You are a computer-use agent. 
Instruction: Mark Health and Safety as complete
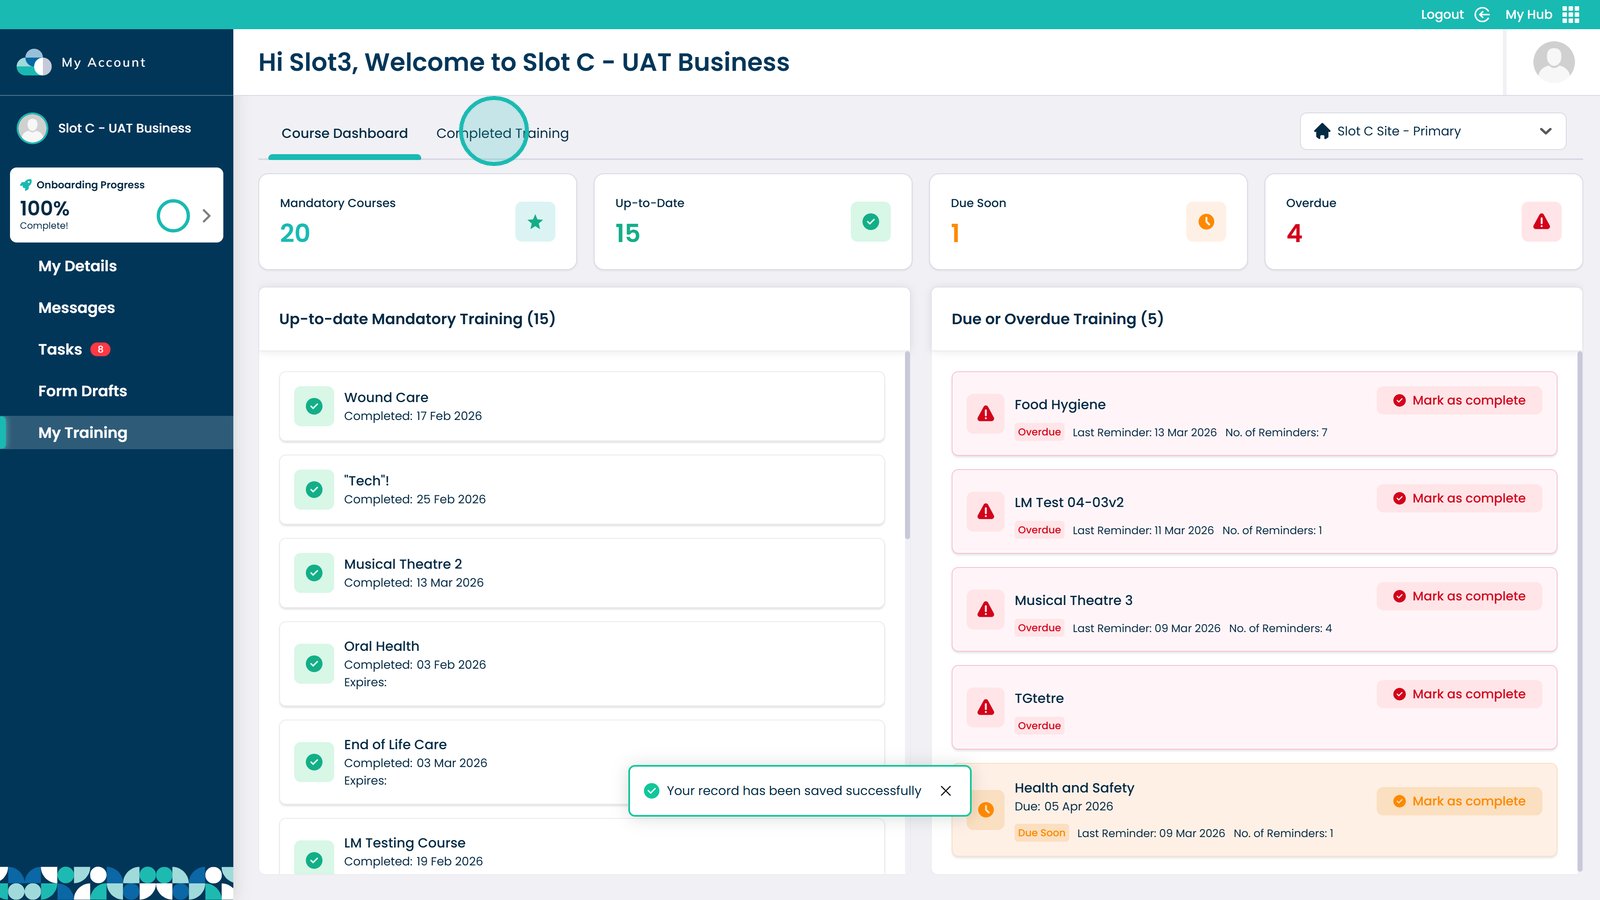pos(1459,802)
